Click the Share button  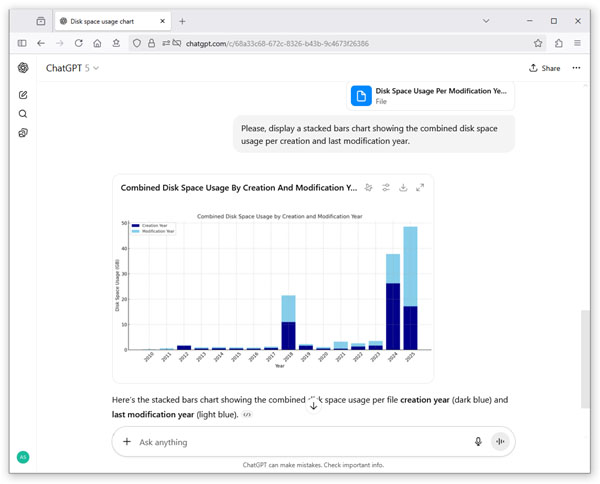click(544, 68)
